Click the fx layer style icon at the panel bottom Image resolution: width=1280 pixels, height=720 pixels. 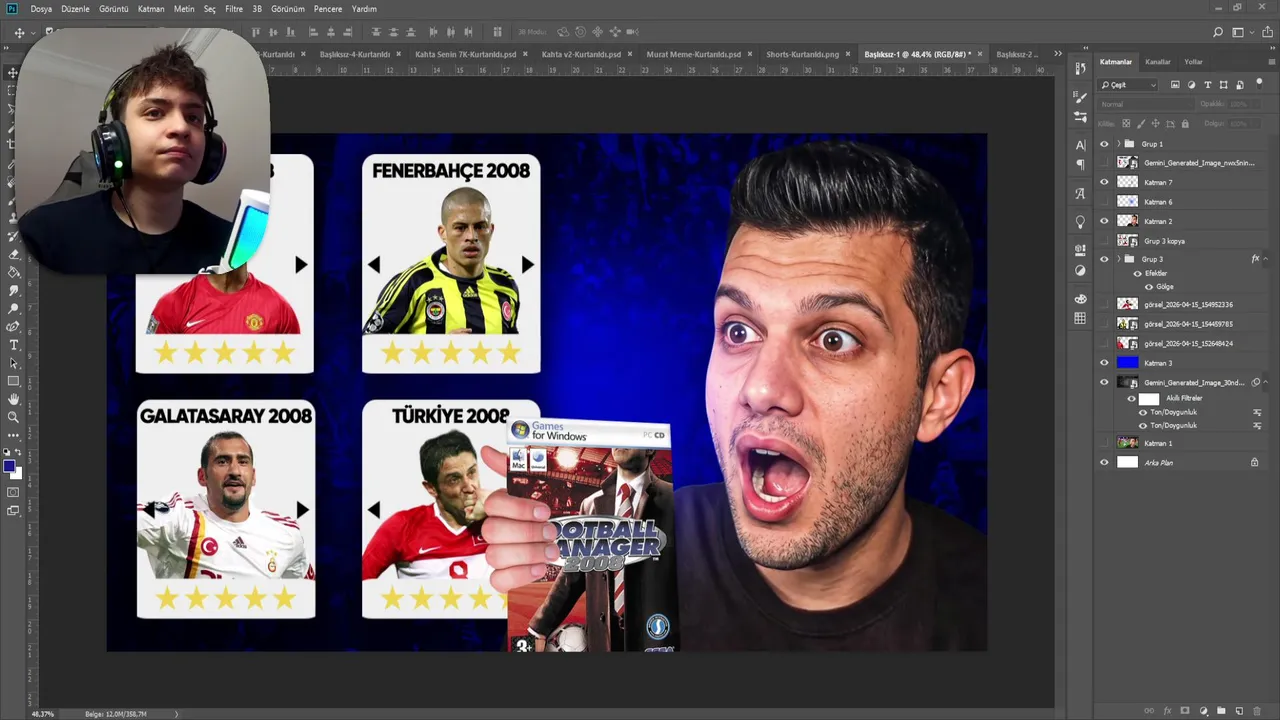click(x=1167, y=710)
